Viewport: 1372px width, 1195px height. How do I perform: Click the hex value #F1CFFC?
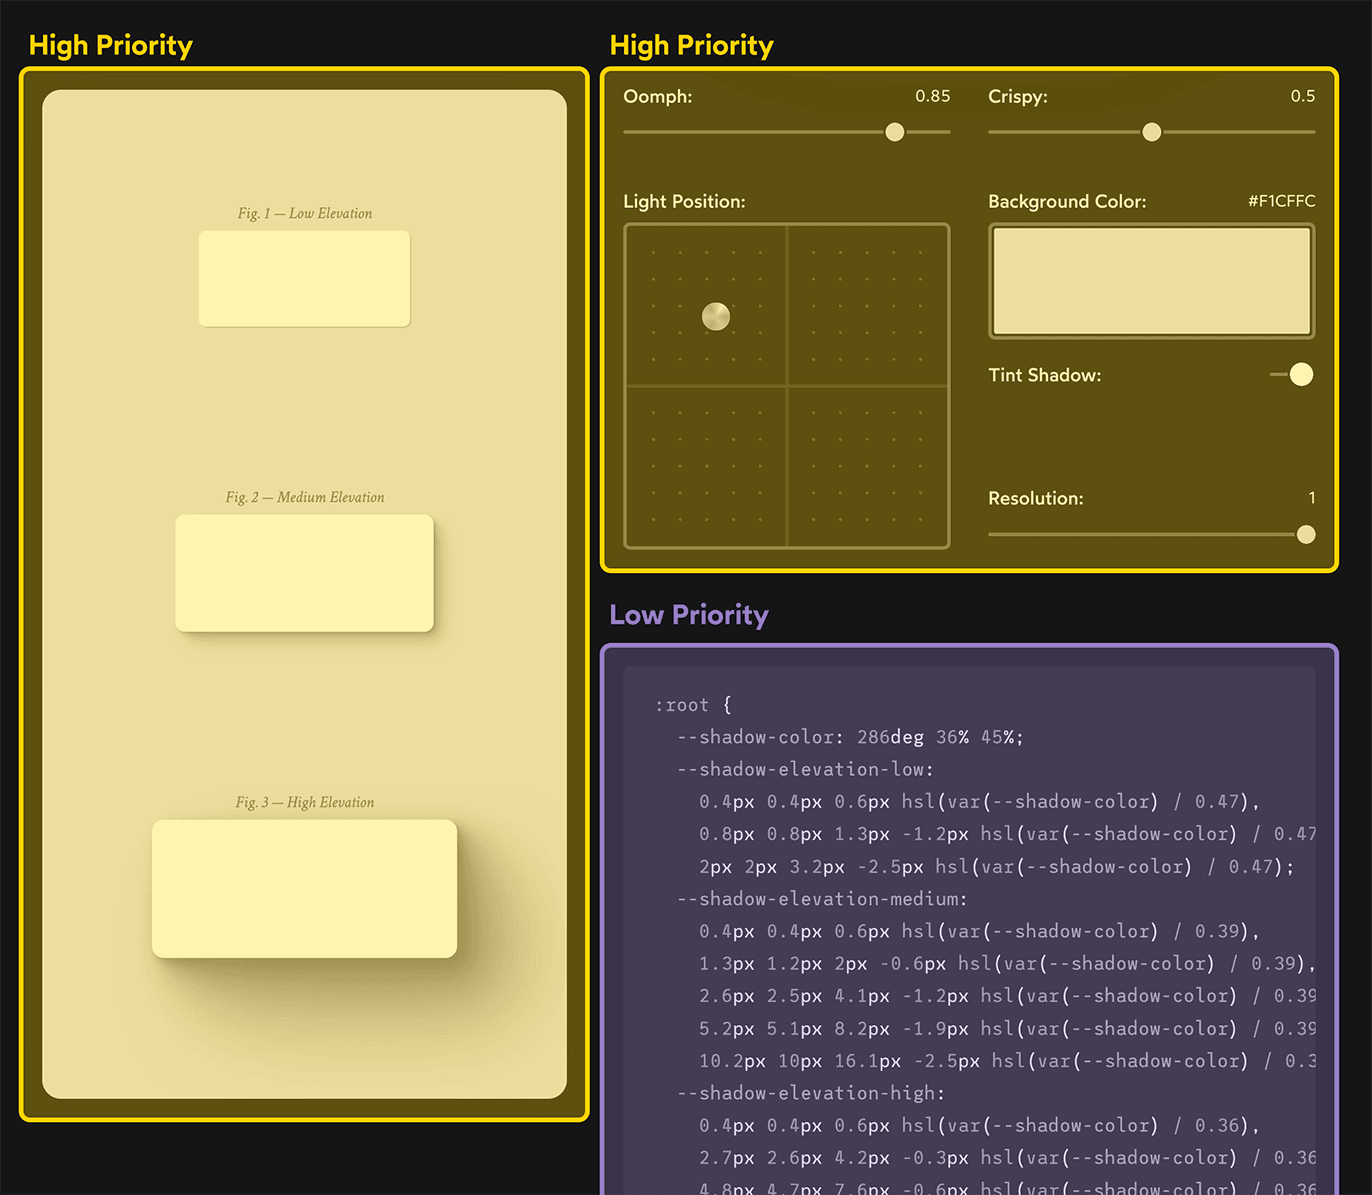click(1281, 201)
